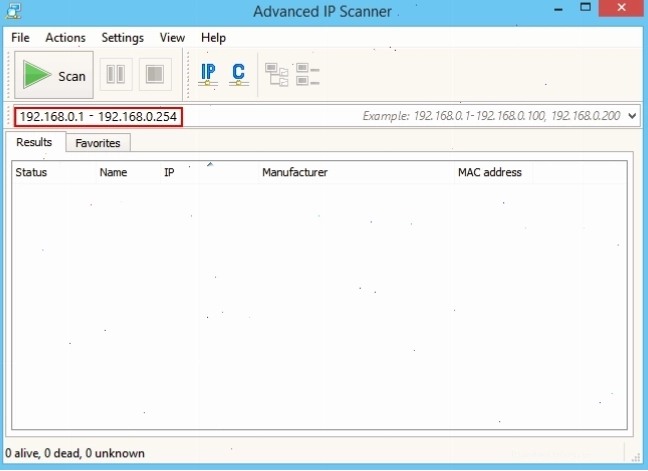Click the window resize grip in status bar

(636, 456)
